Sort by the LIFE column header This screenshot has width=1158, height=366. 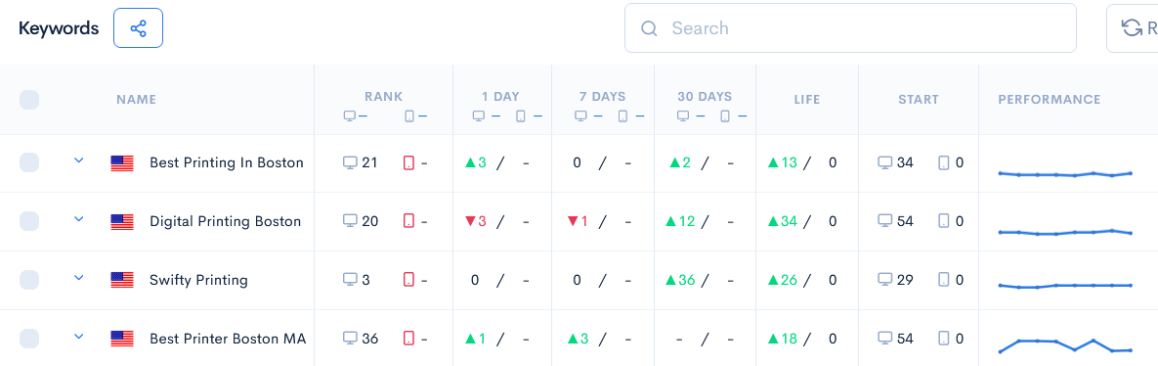[x=806, y=100]
